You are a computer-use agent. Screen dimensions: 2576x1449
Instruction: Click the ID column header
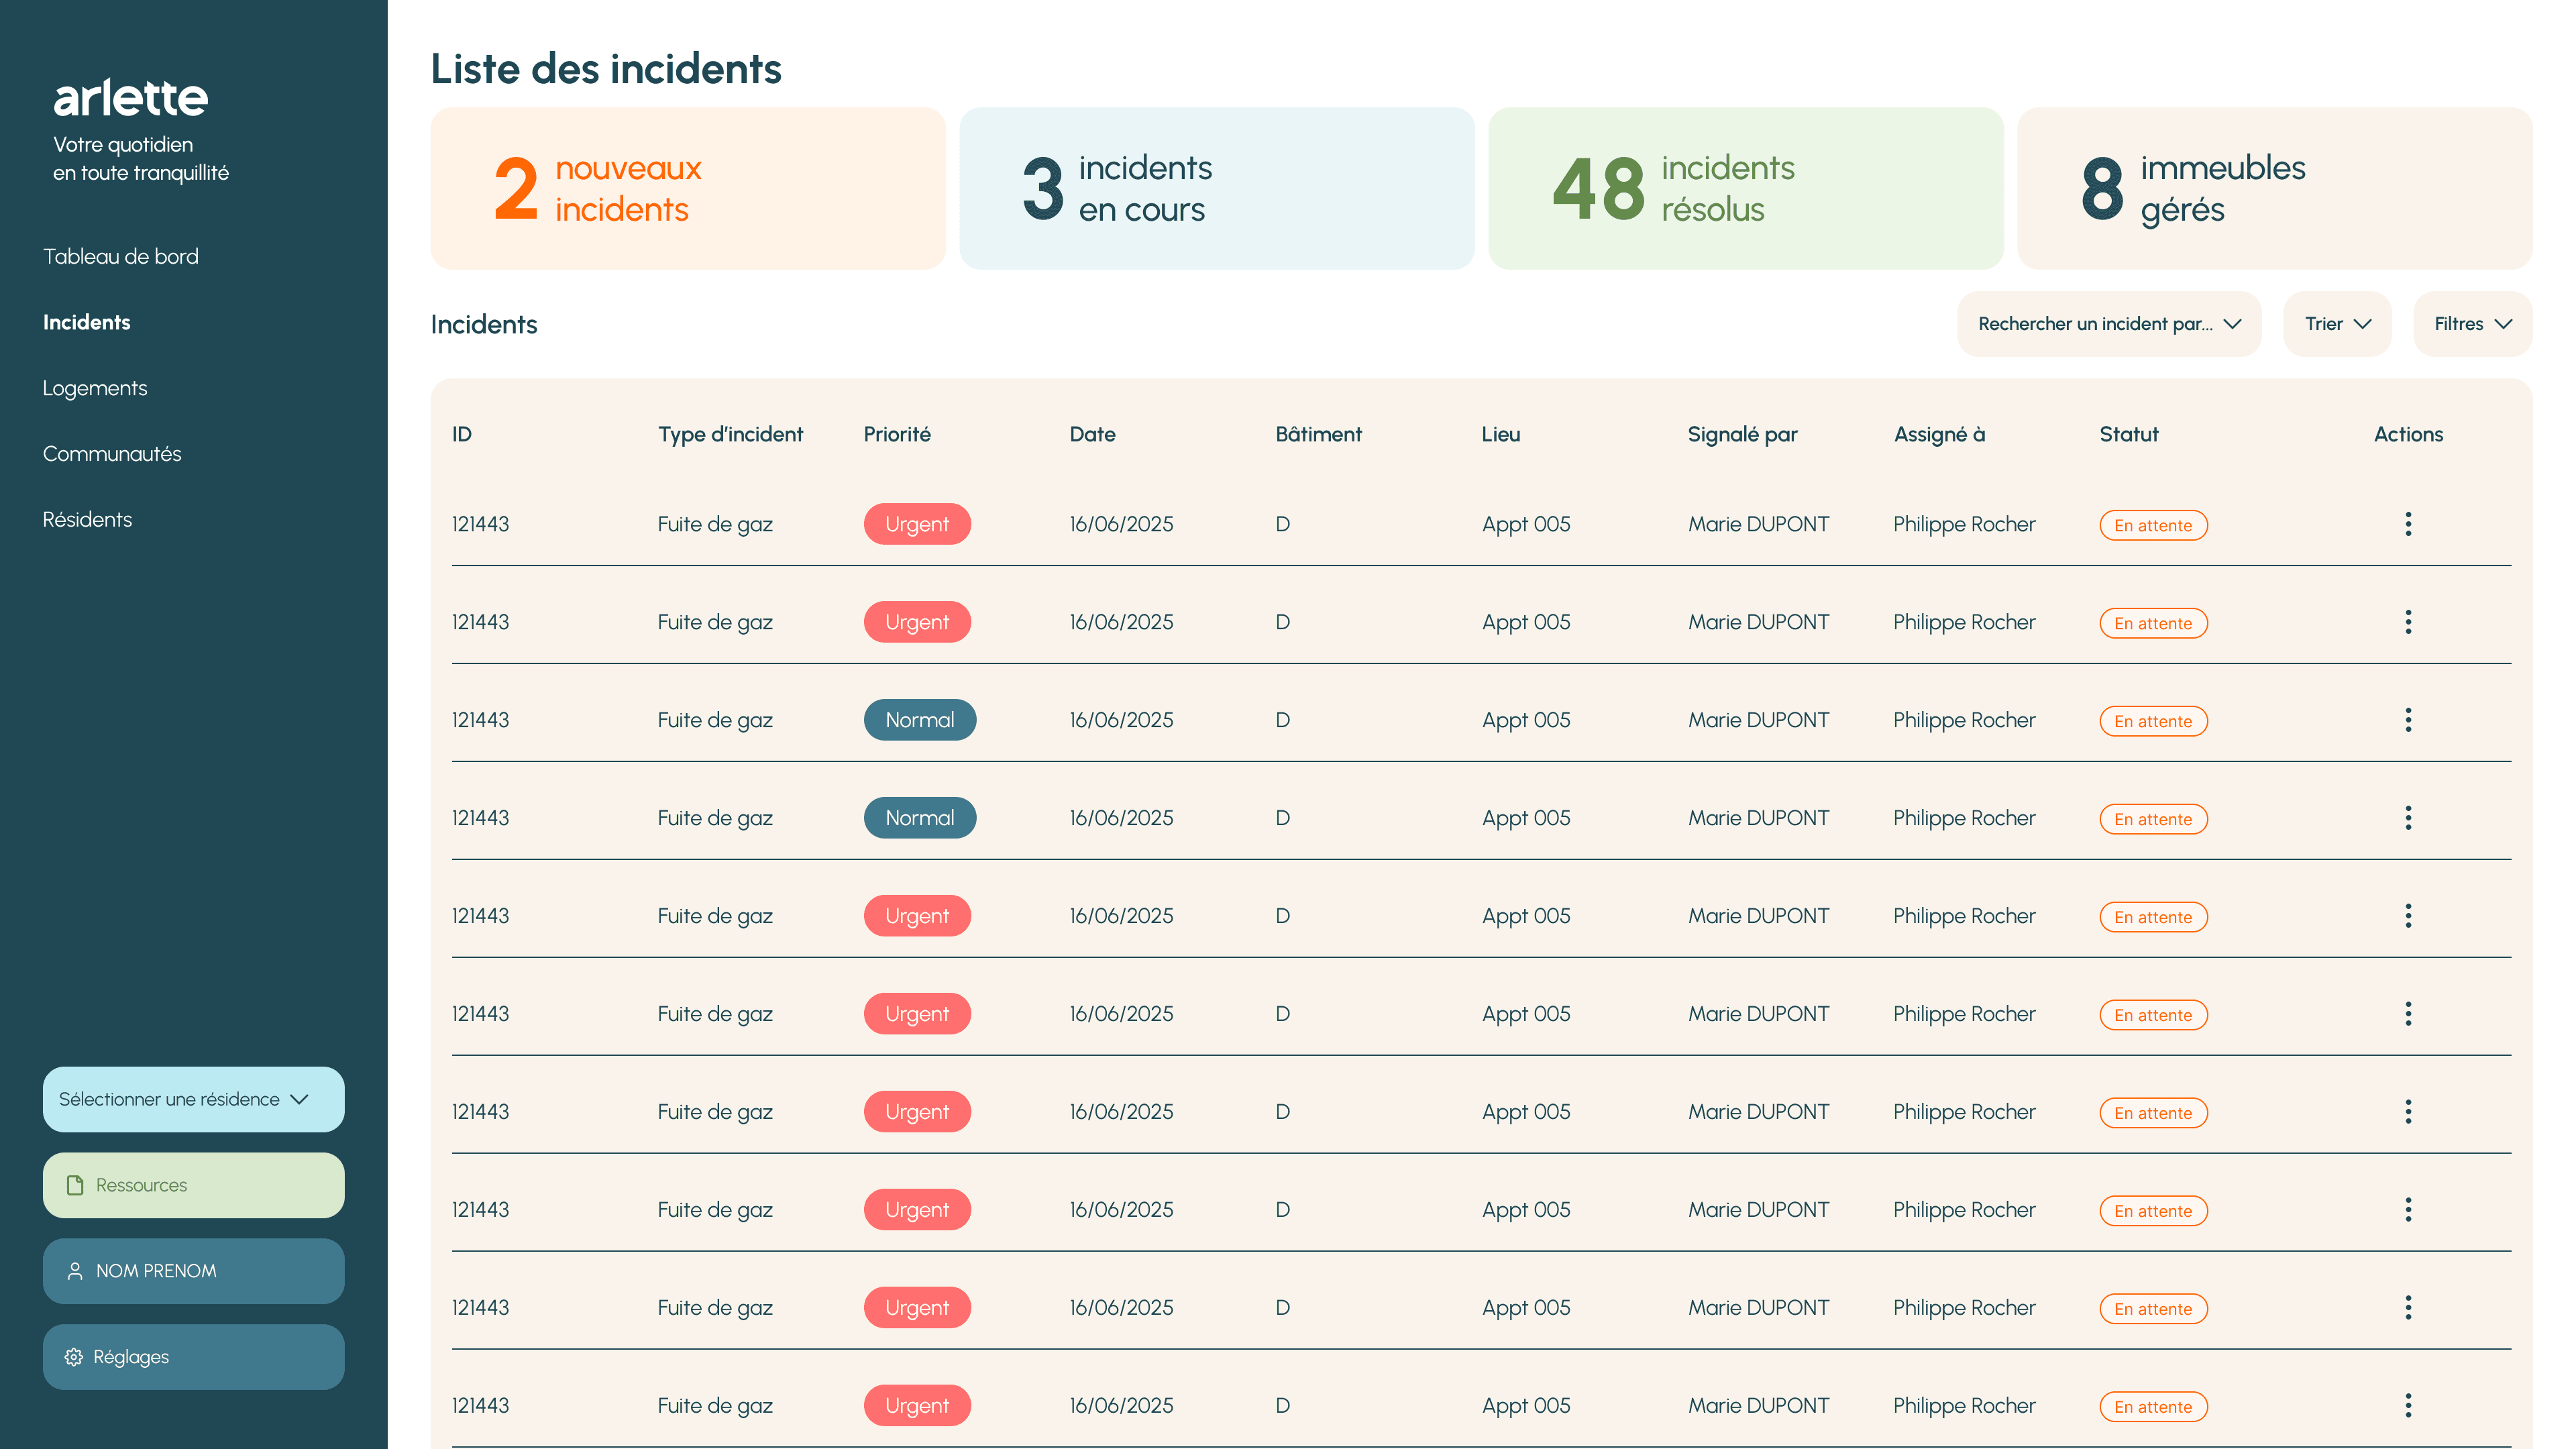[x=462, y=434]
